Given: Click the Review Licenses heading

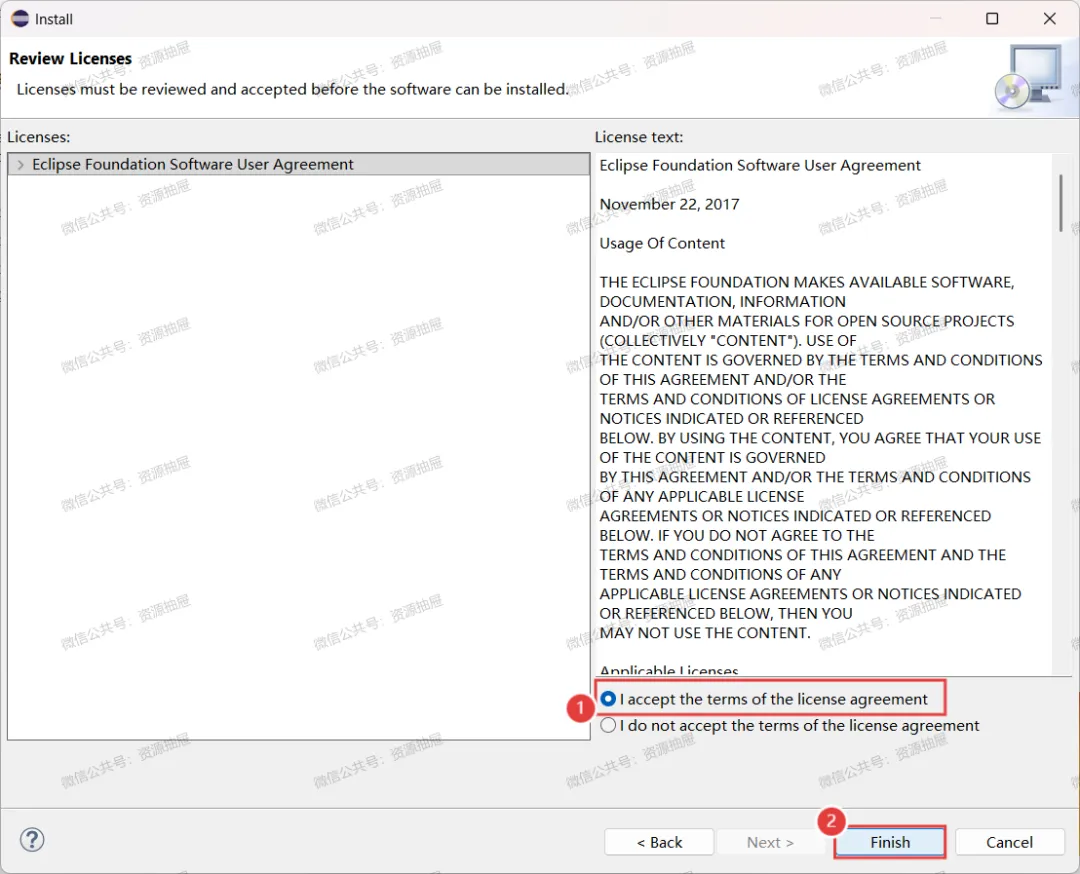Looking at the screenshot, I should [x=70, y=59].
